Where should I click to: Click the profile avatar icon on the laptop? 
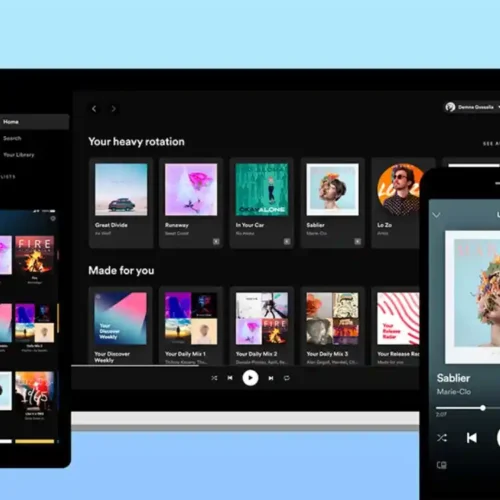tap(450, 107)
